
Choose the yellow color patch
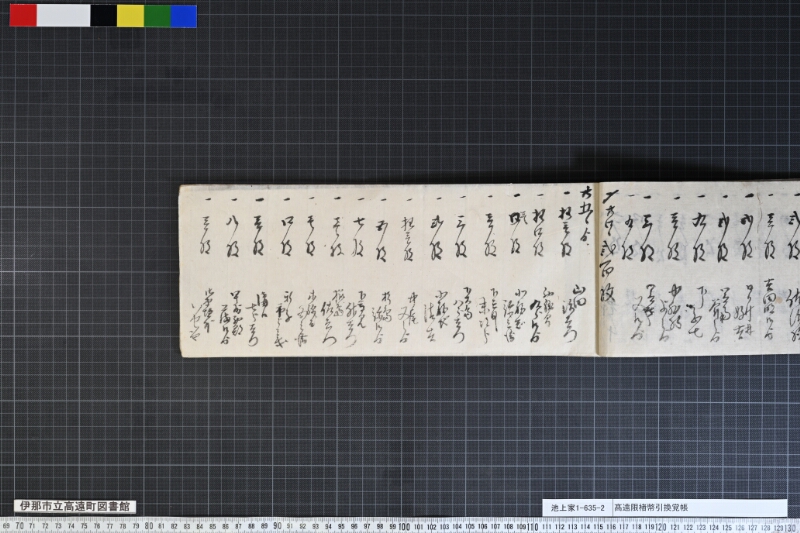coord(130,15)
